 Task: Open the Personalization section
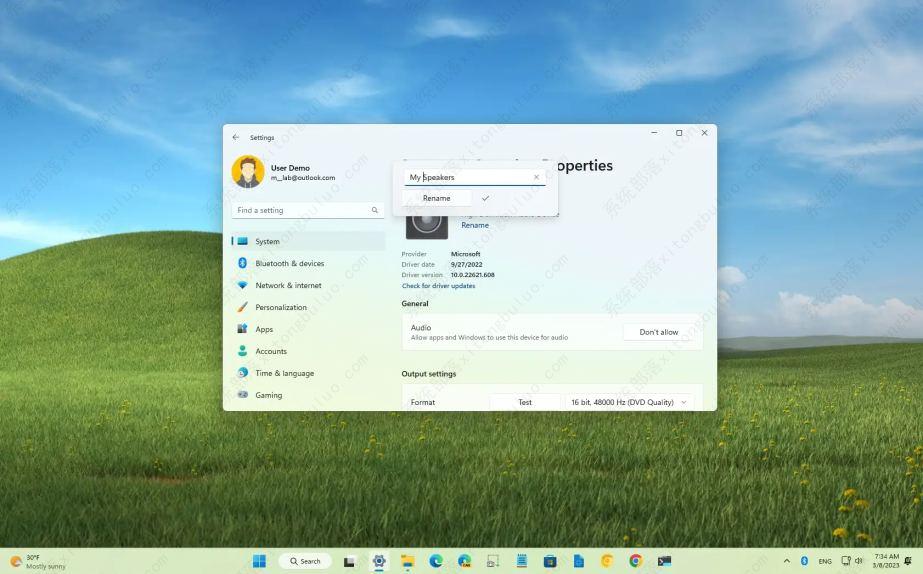point(281,307)
